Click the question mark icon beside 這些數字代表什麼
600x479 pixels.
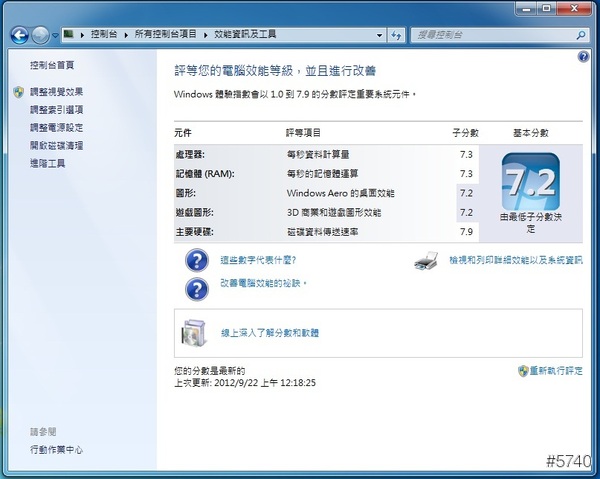point(197,262)
